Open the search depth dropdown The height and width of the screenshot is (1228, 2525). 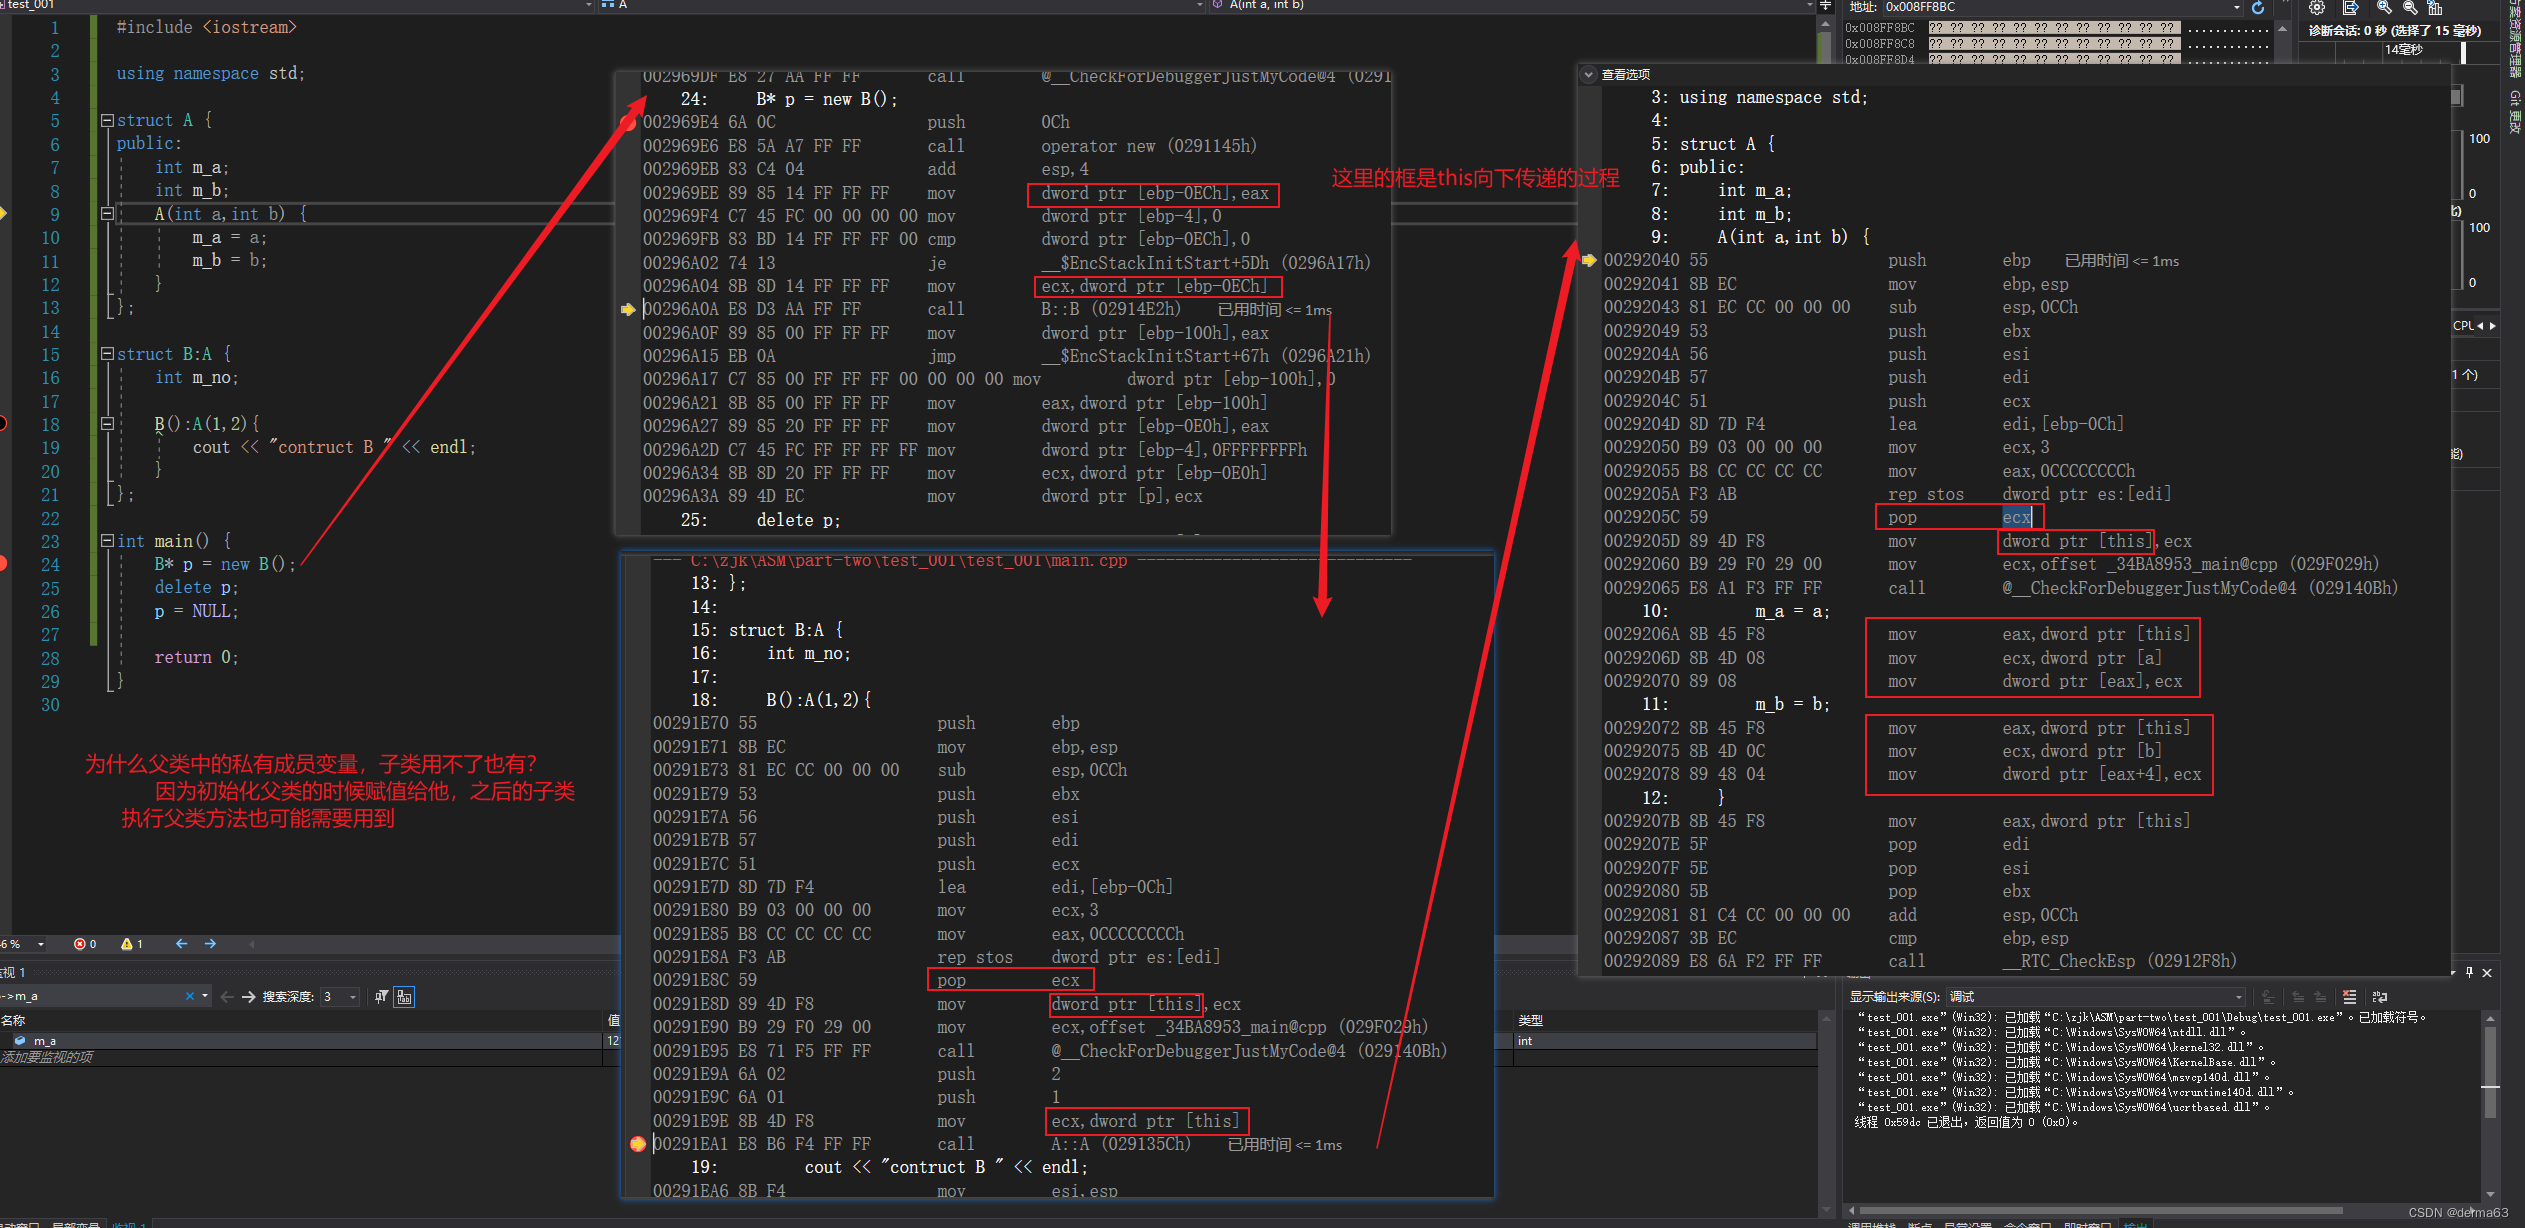point(352,997)
